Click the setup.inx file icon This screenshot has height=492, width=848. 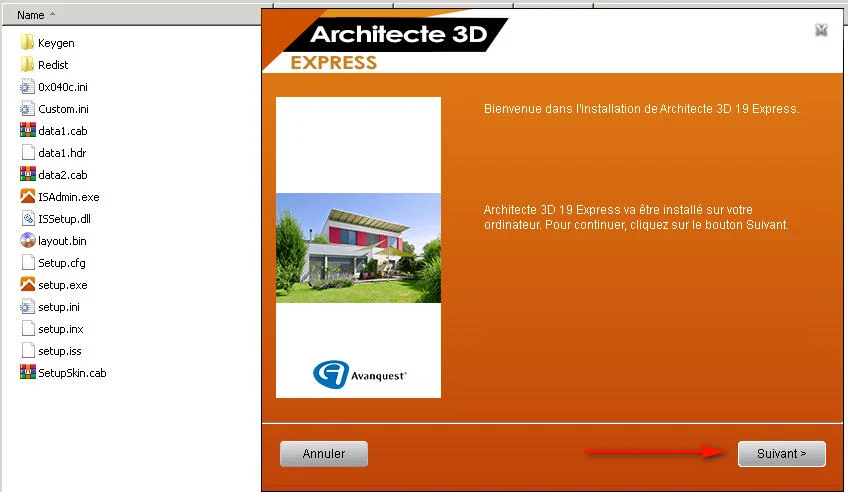(28, 329)
